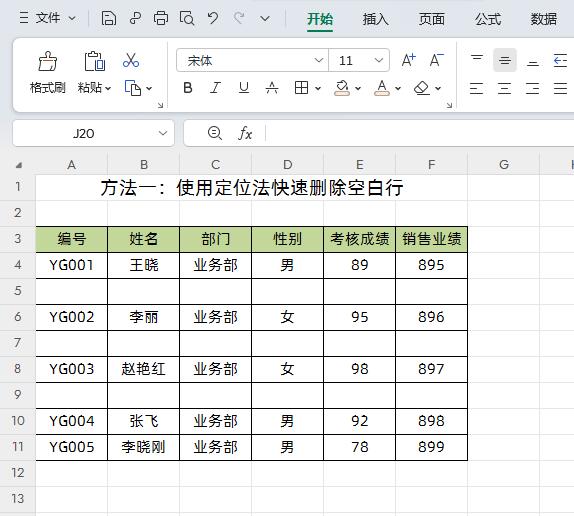Viewport: 574px width, 516px height.
Task: Open the 公式 tab
Action: pos(488,19)
